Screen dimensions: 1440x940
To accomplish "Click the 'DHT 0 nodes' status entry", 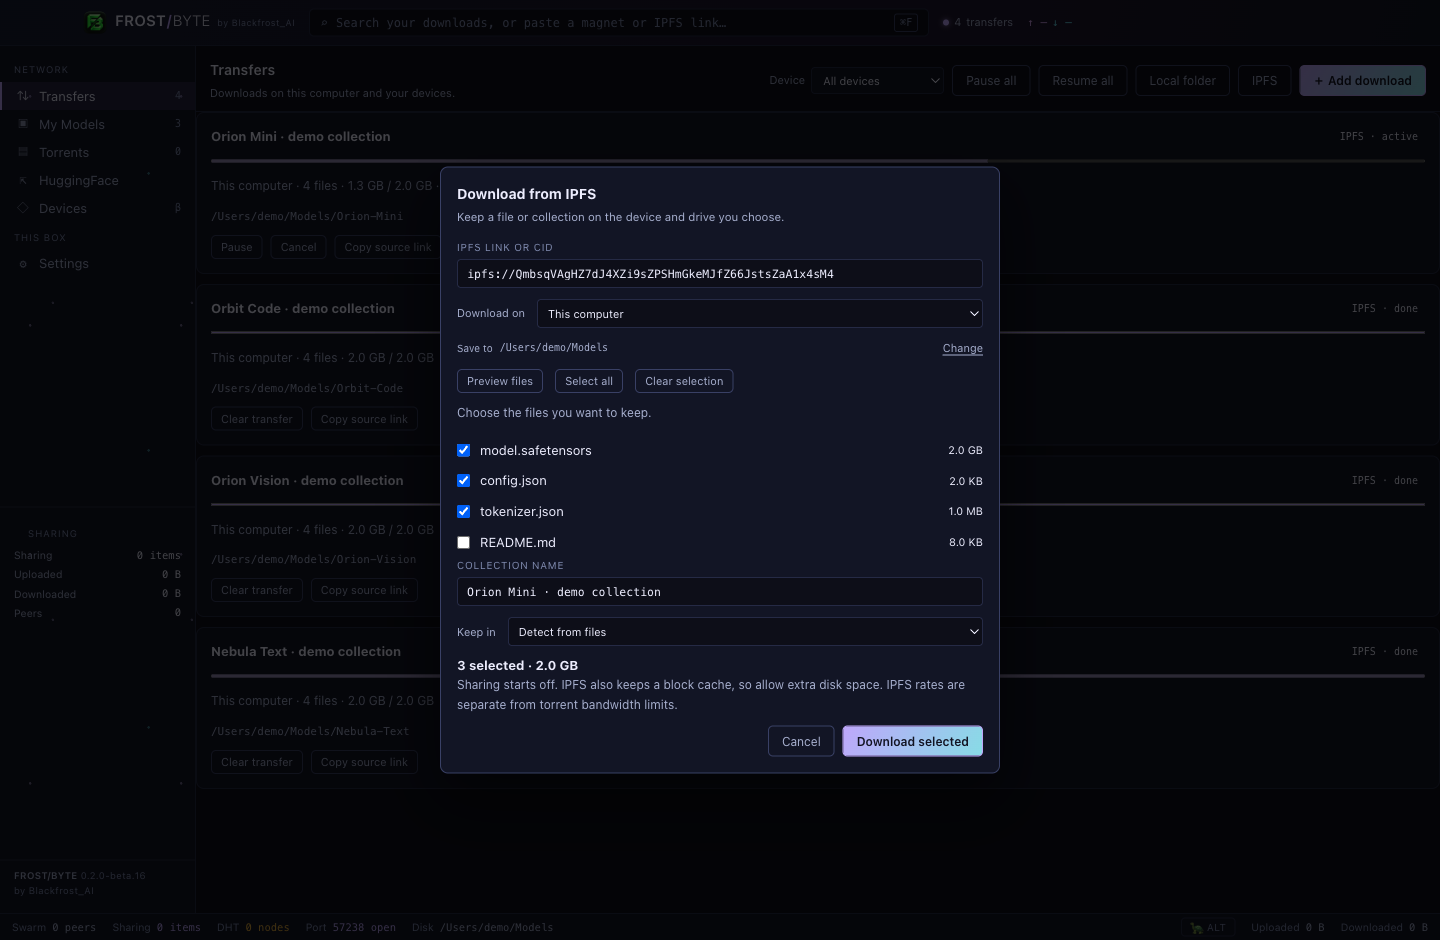I will coord(253,927).
